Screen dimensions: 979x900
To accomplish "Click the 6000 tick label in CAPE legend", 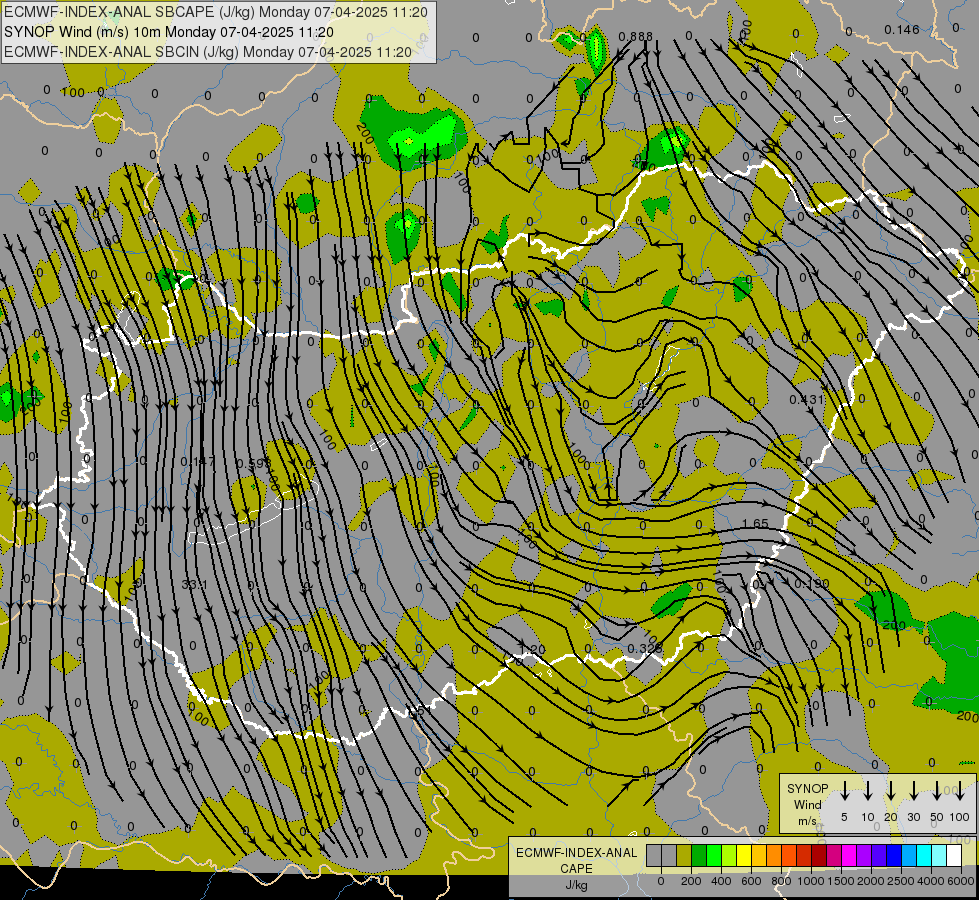I will 961,881.
